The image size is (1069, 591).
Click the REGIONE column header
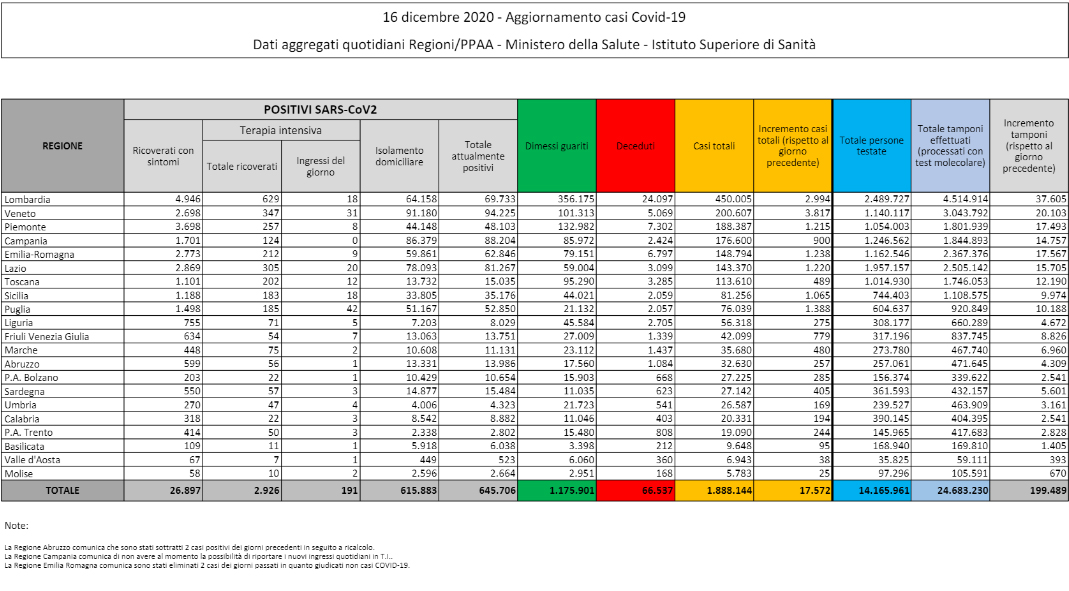[x=63, y=146]
